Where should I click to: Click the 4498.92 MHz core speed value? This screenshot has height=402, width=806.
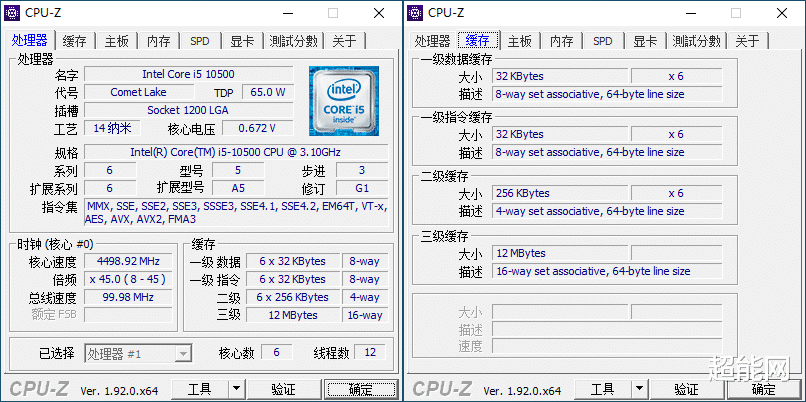[128, 261]
